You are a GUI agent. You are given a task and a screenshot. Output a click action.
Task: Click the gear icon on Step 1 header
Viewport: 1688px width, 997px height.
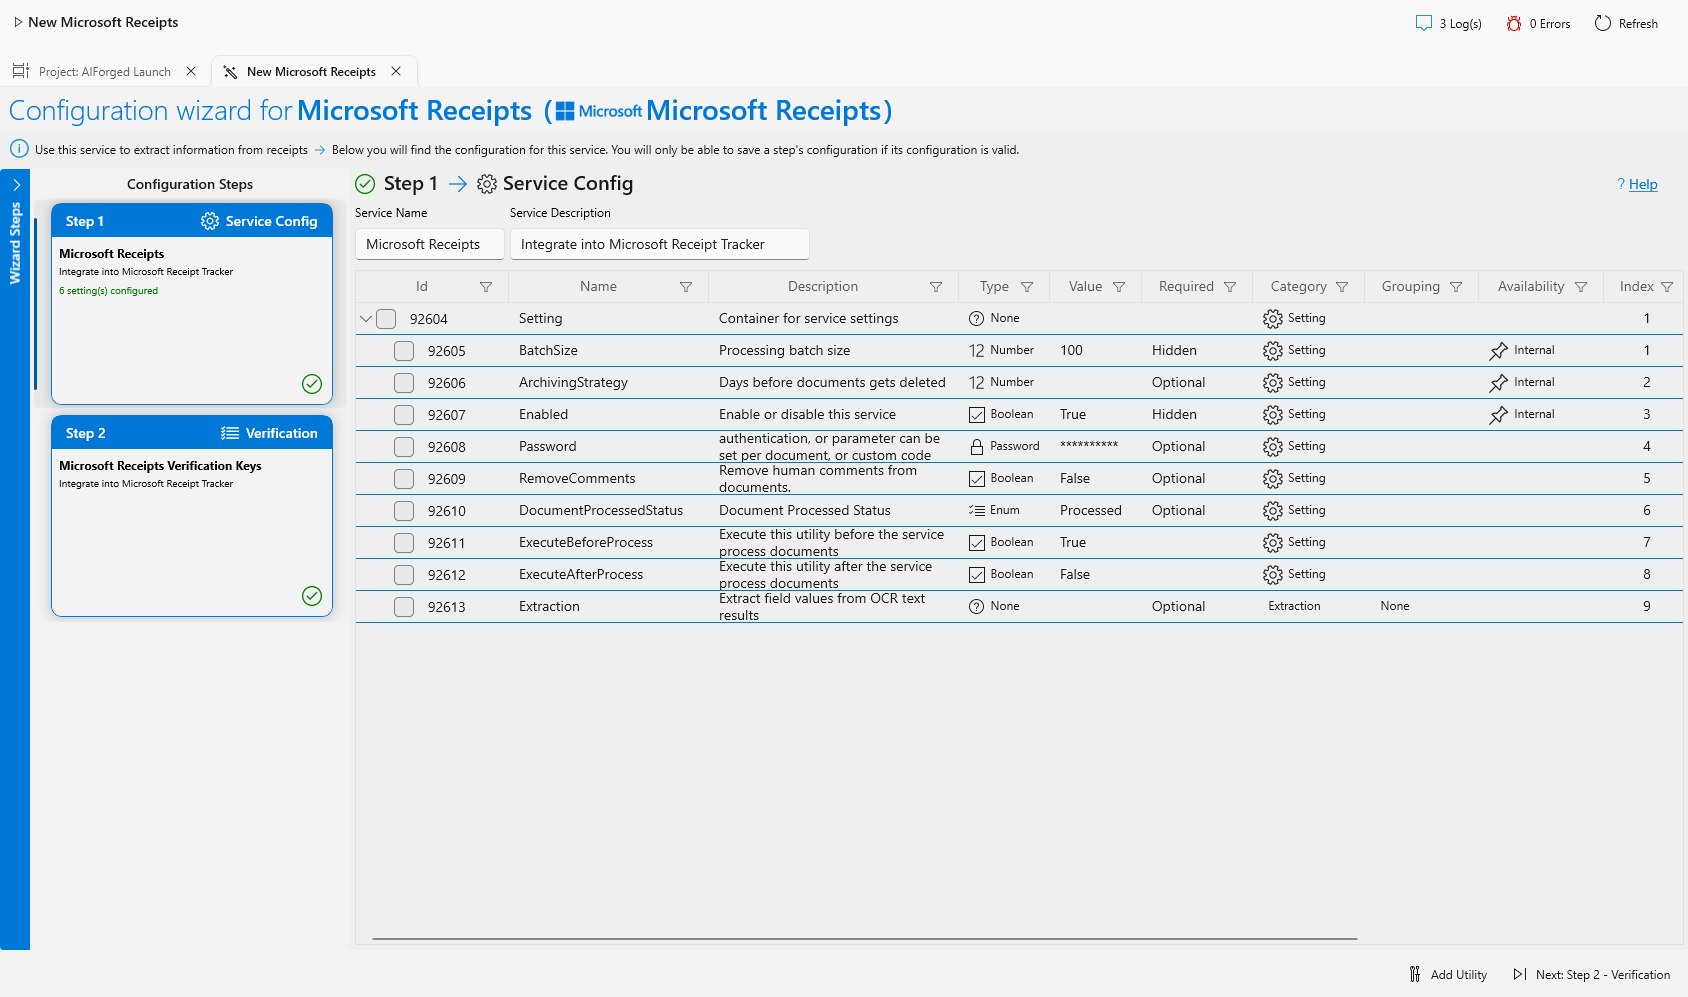click(x=210, y=221)
